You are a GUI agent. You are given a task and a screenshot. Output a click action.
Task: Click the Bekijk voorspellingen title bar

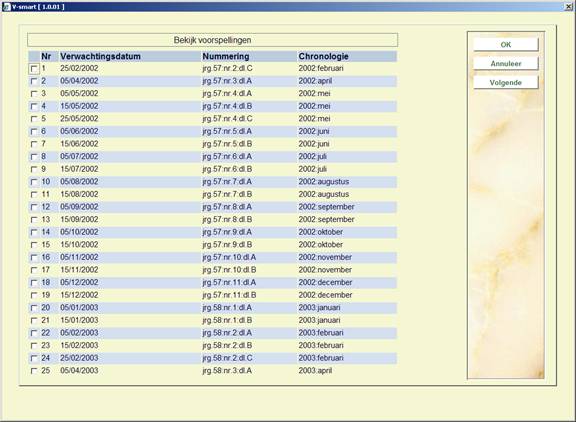click(212, 40)
